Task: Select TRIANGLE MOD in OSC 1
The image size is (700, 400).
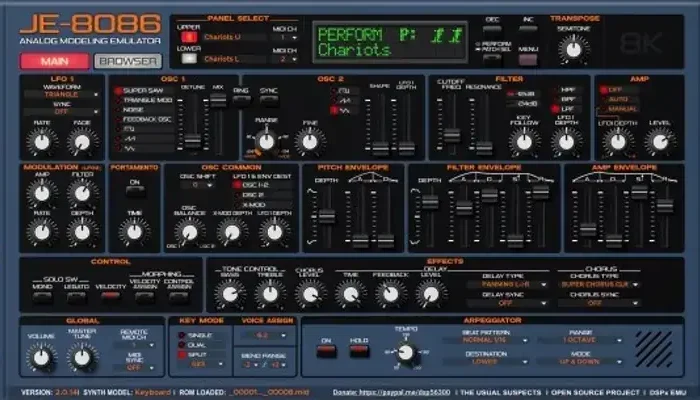Action: click(x=144, y=100)
